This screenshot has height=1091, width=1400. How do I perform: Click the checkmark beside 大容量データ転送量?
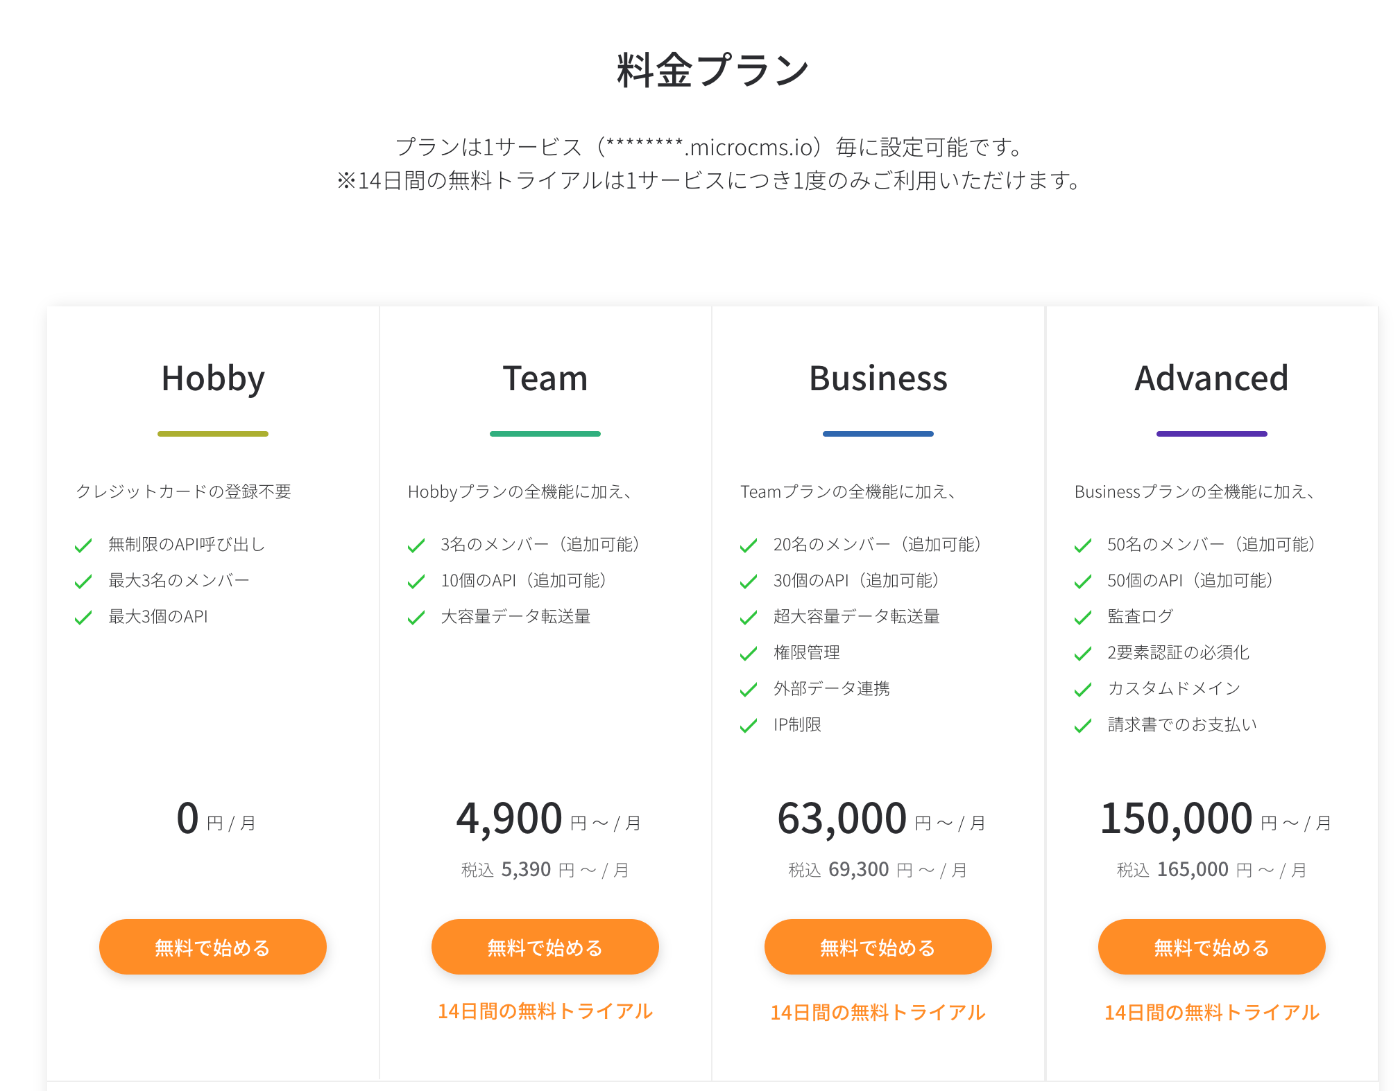coord(416,618)
